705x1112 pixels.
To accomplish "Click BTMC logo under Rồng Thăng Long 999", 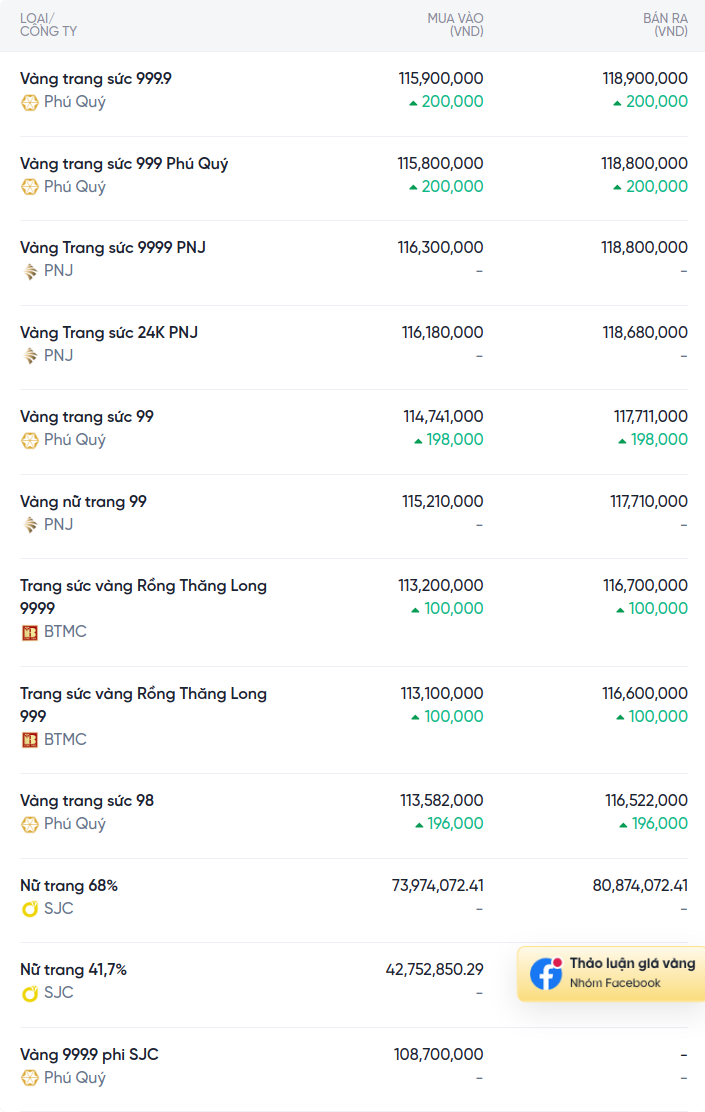I will point(30,740).
